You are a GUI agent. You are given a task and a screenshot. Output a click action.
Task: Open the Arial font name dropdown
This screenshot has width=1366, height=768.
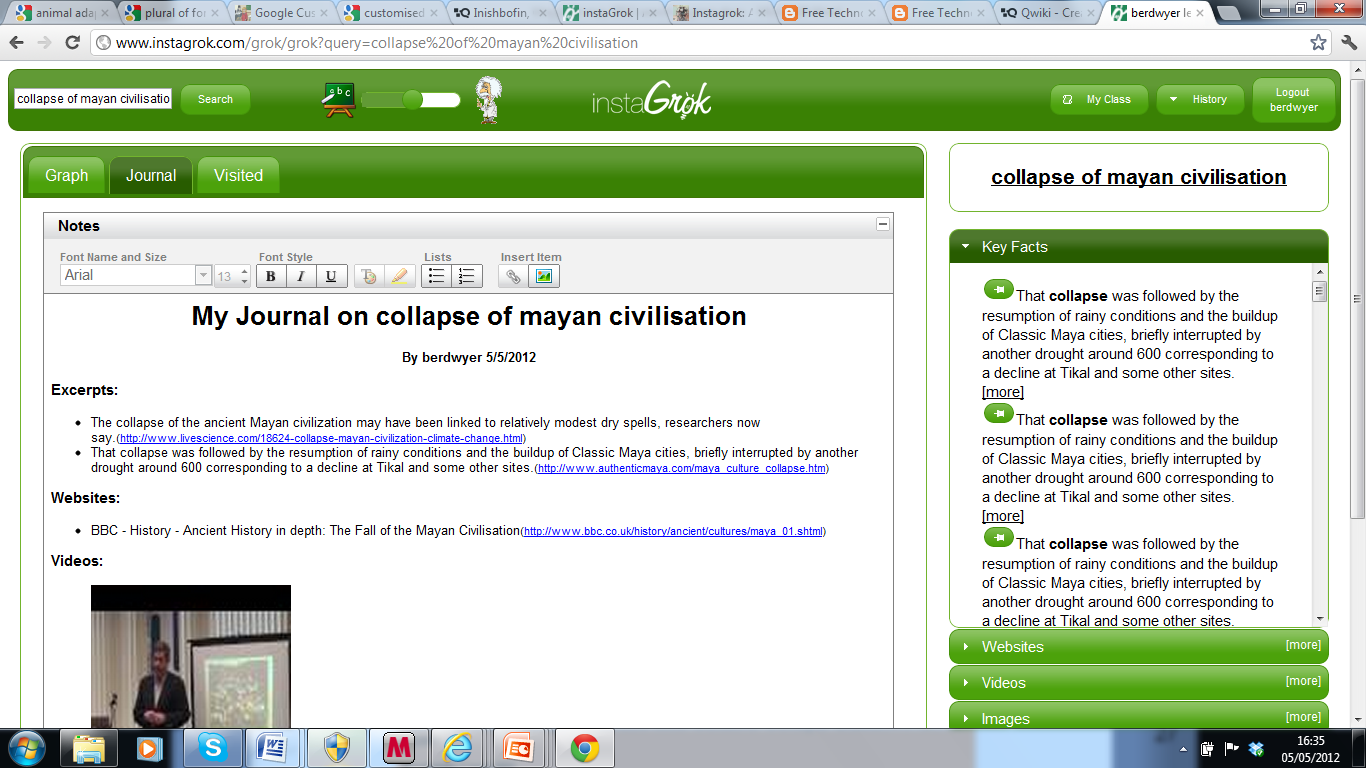203,276
